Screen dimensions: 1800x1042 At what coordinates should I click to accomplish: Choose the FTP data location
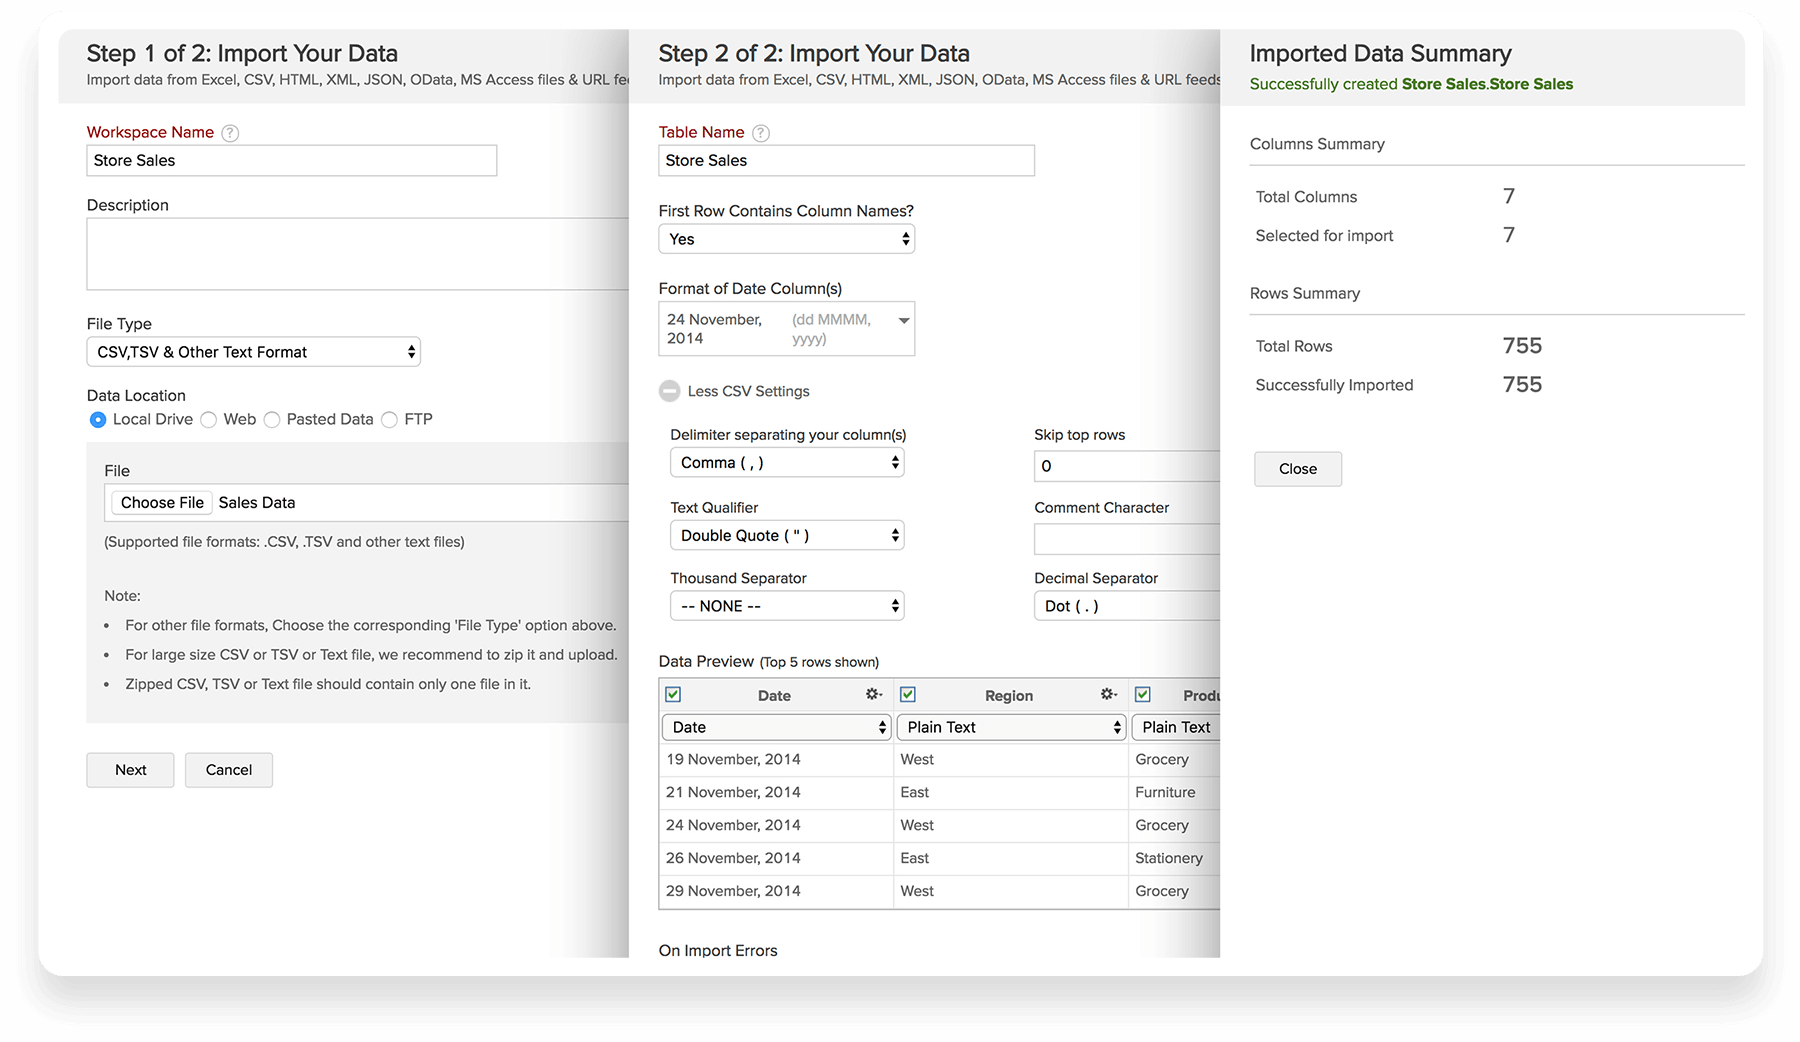click(x=390, y=420)
